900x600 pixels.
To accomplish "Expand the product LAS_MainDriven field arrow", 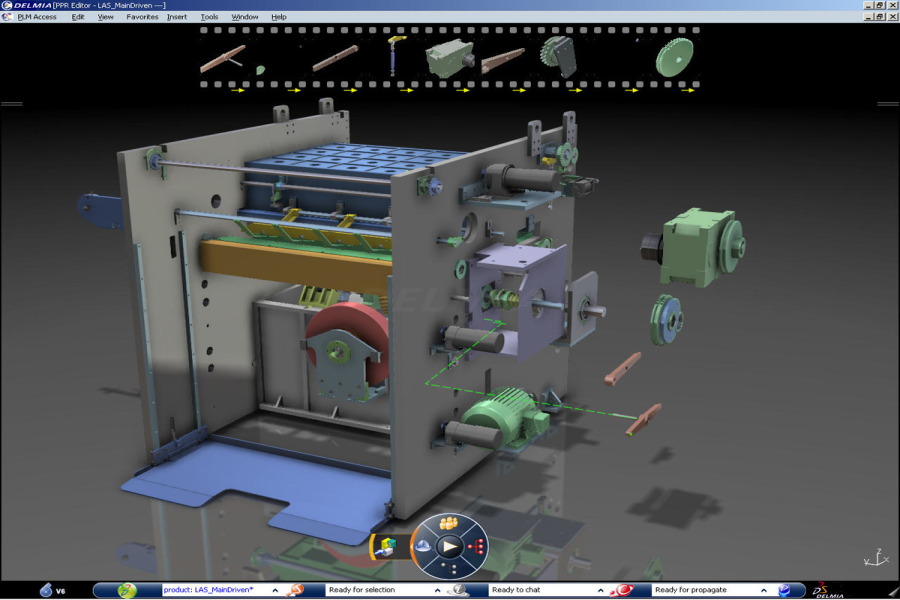I will (275, 590).
